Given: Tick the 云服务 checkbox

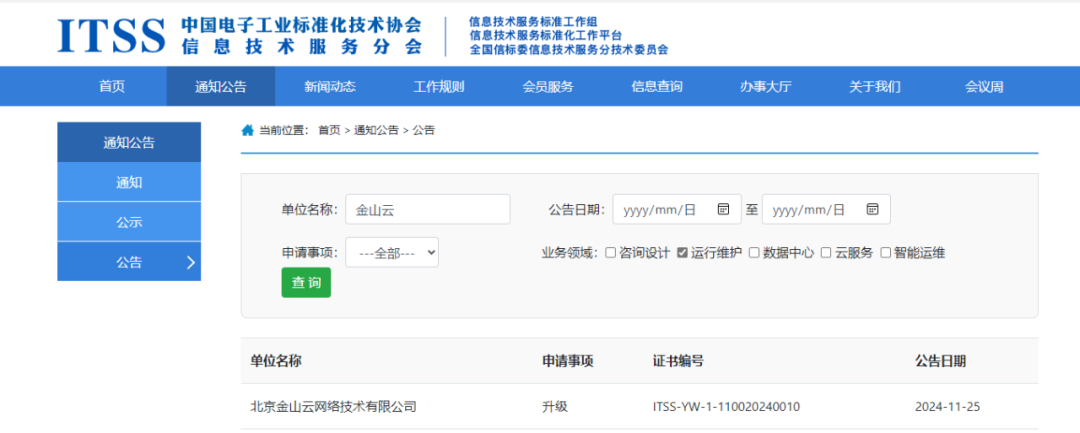Looking at the screenshot, I should tap(826, 253).
